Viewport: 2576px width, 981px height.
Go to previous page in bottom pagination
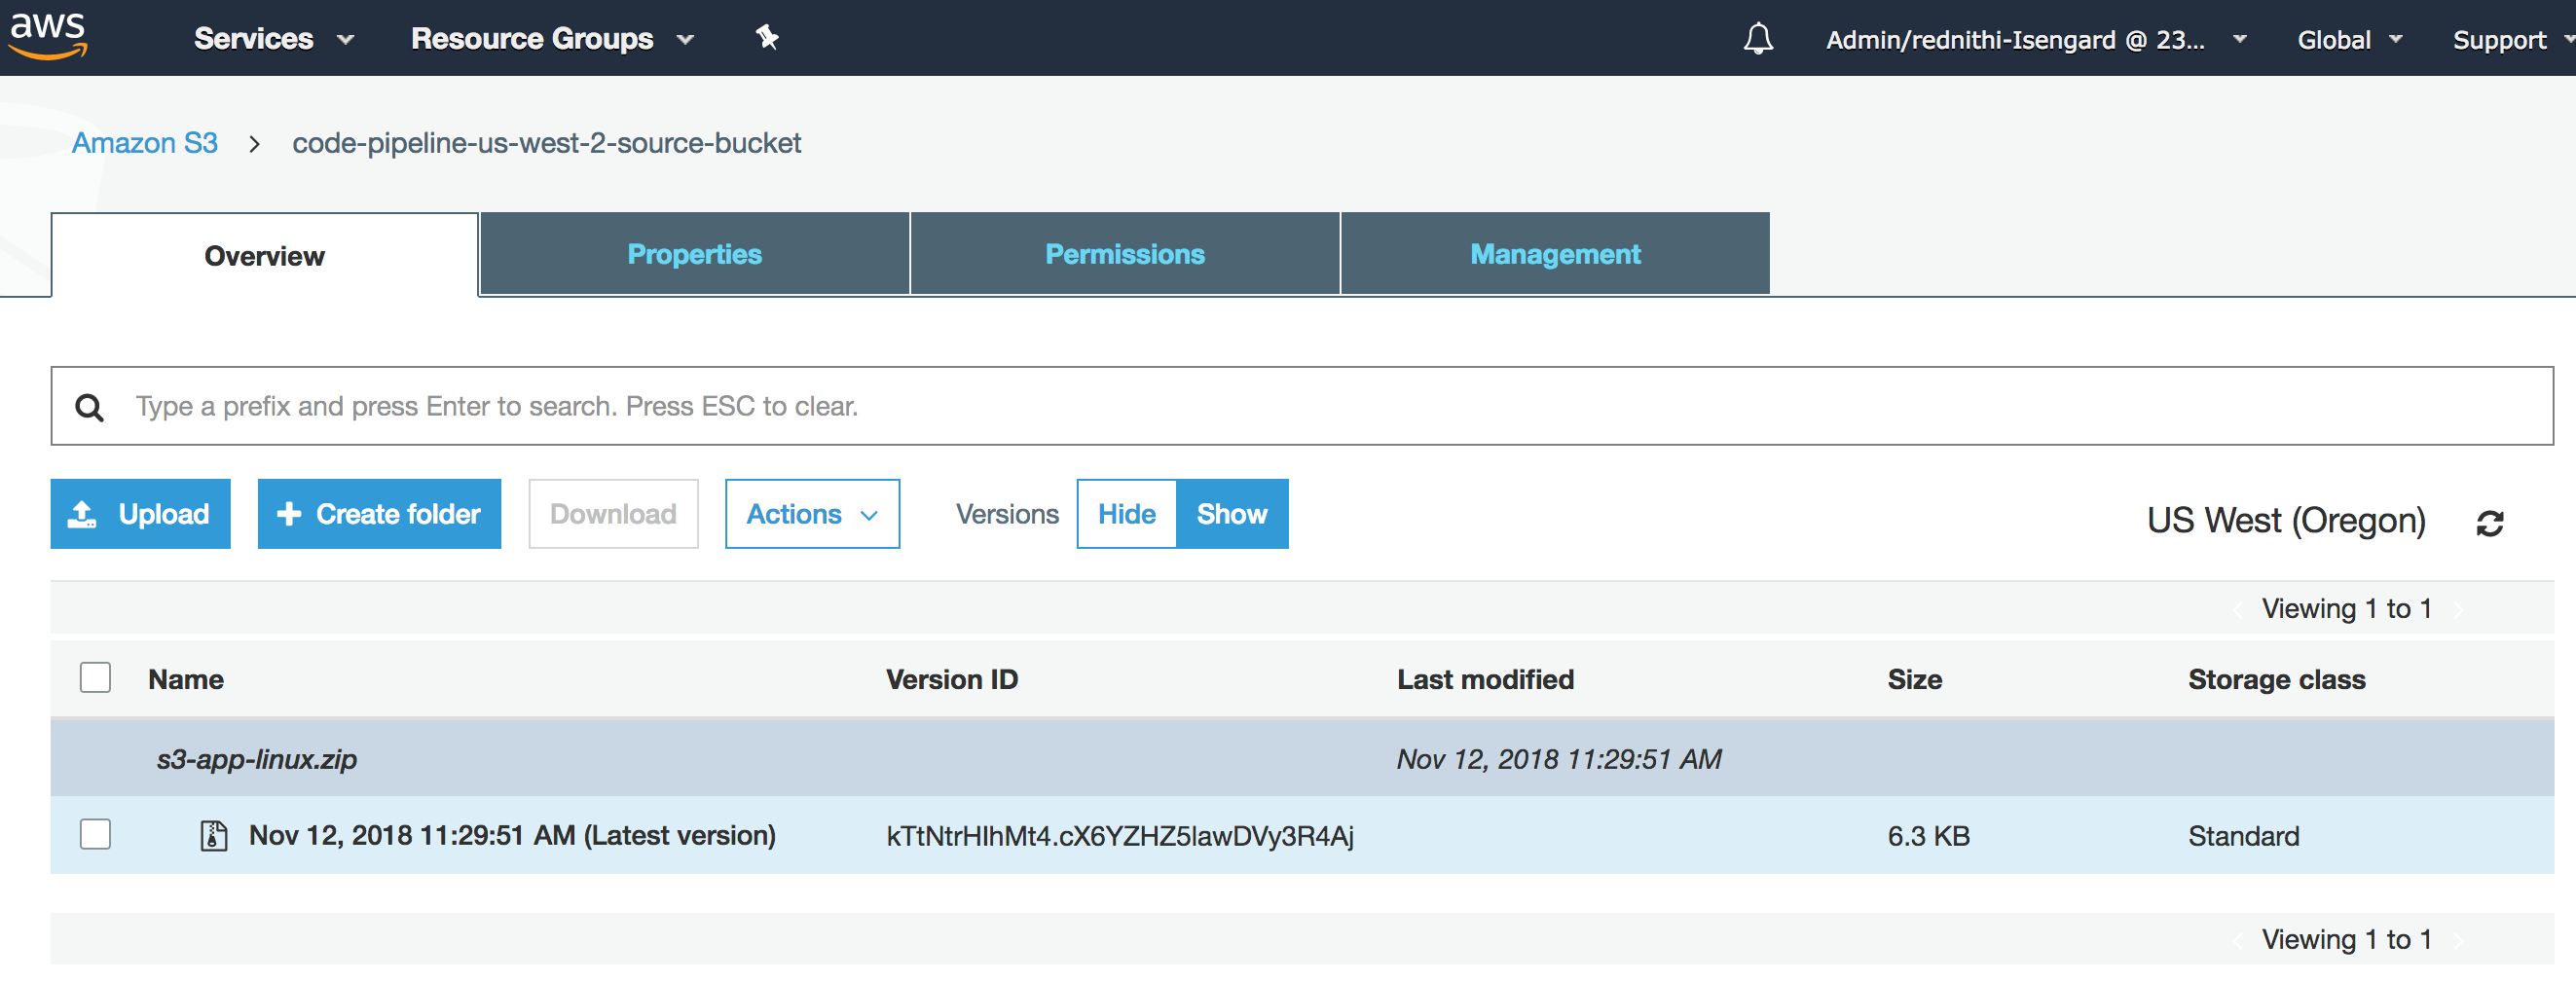point(2237,940)
